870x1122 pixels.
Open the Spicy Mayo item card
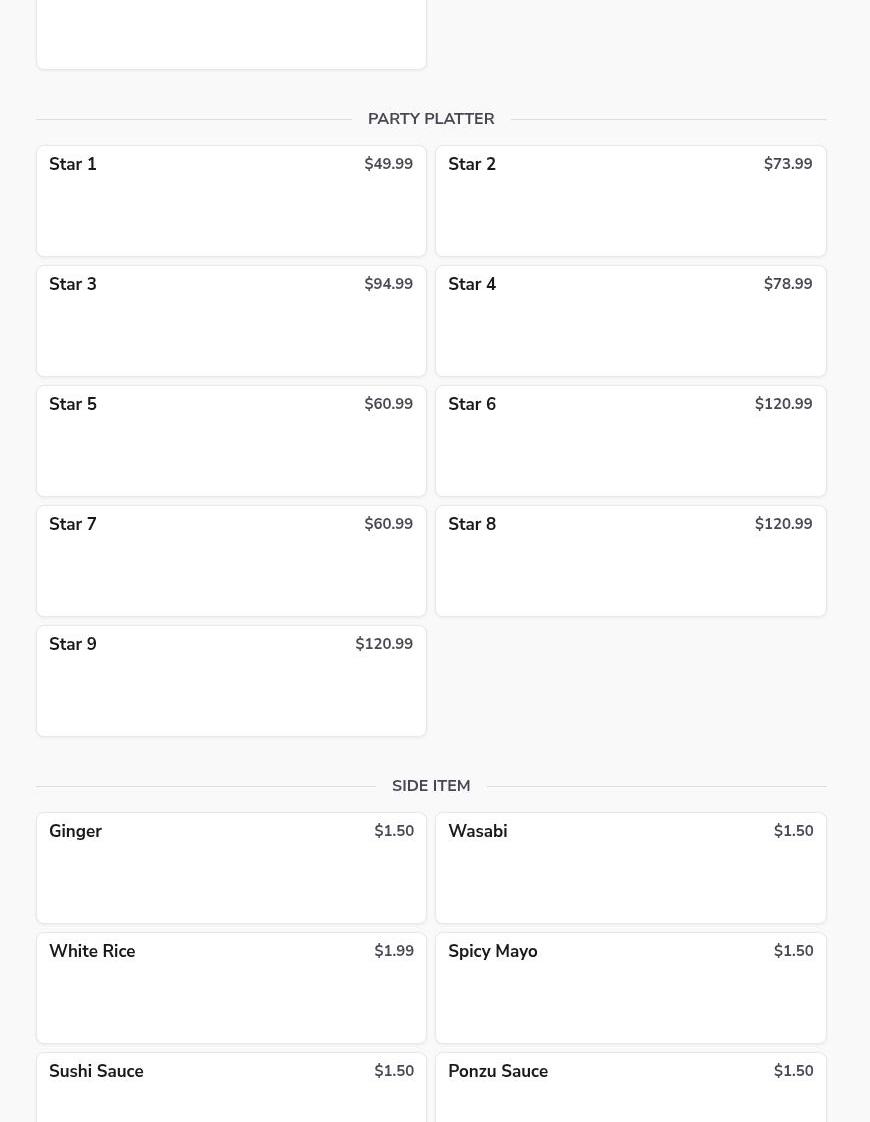[630, 988]
